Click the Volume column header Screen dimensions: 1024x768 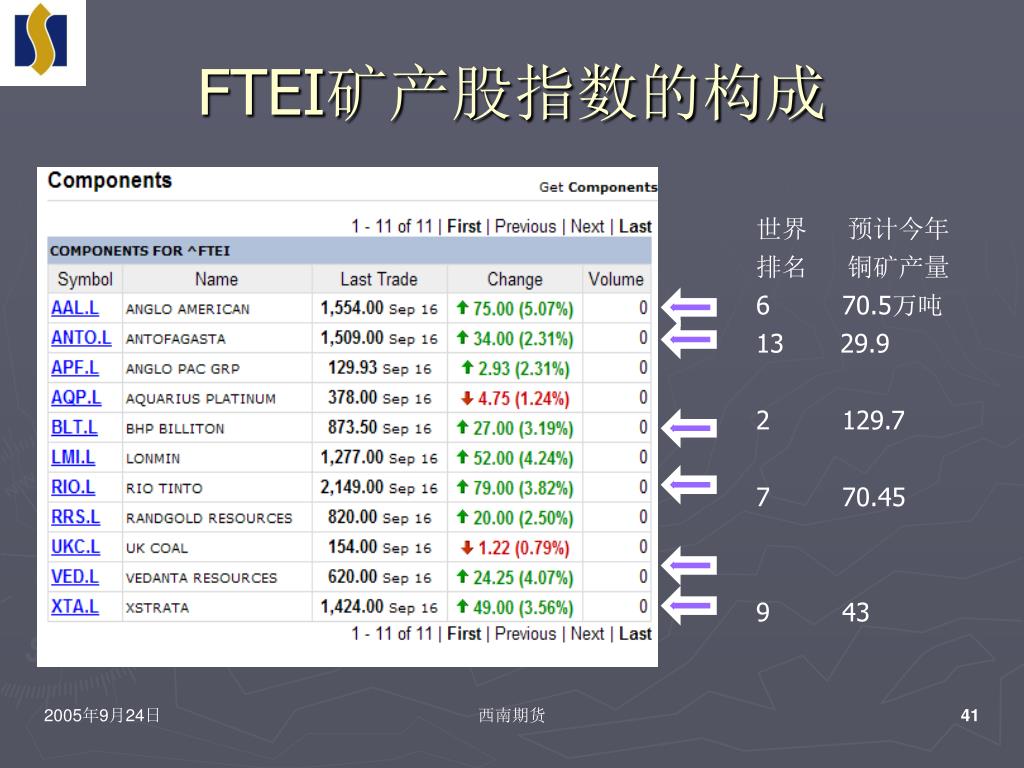[616, 280]
